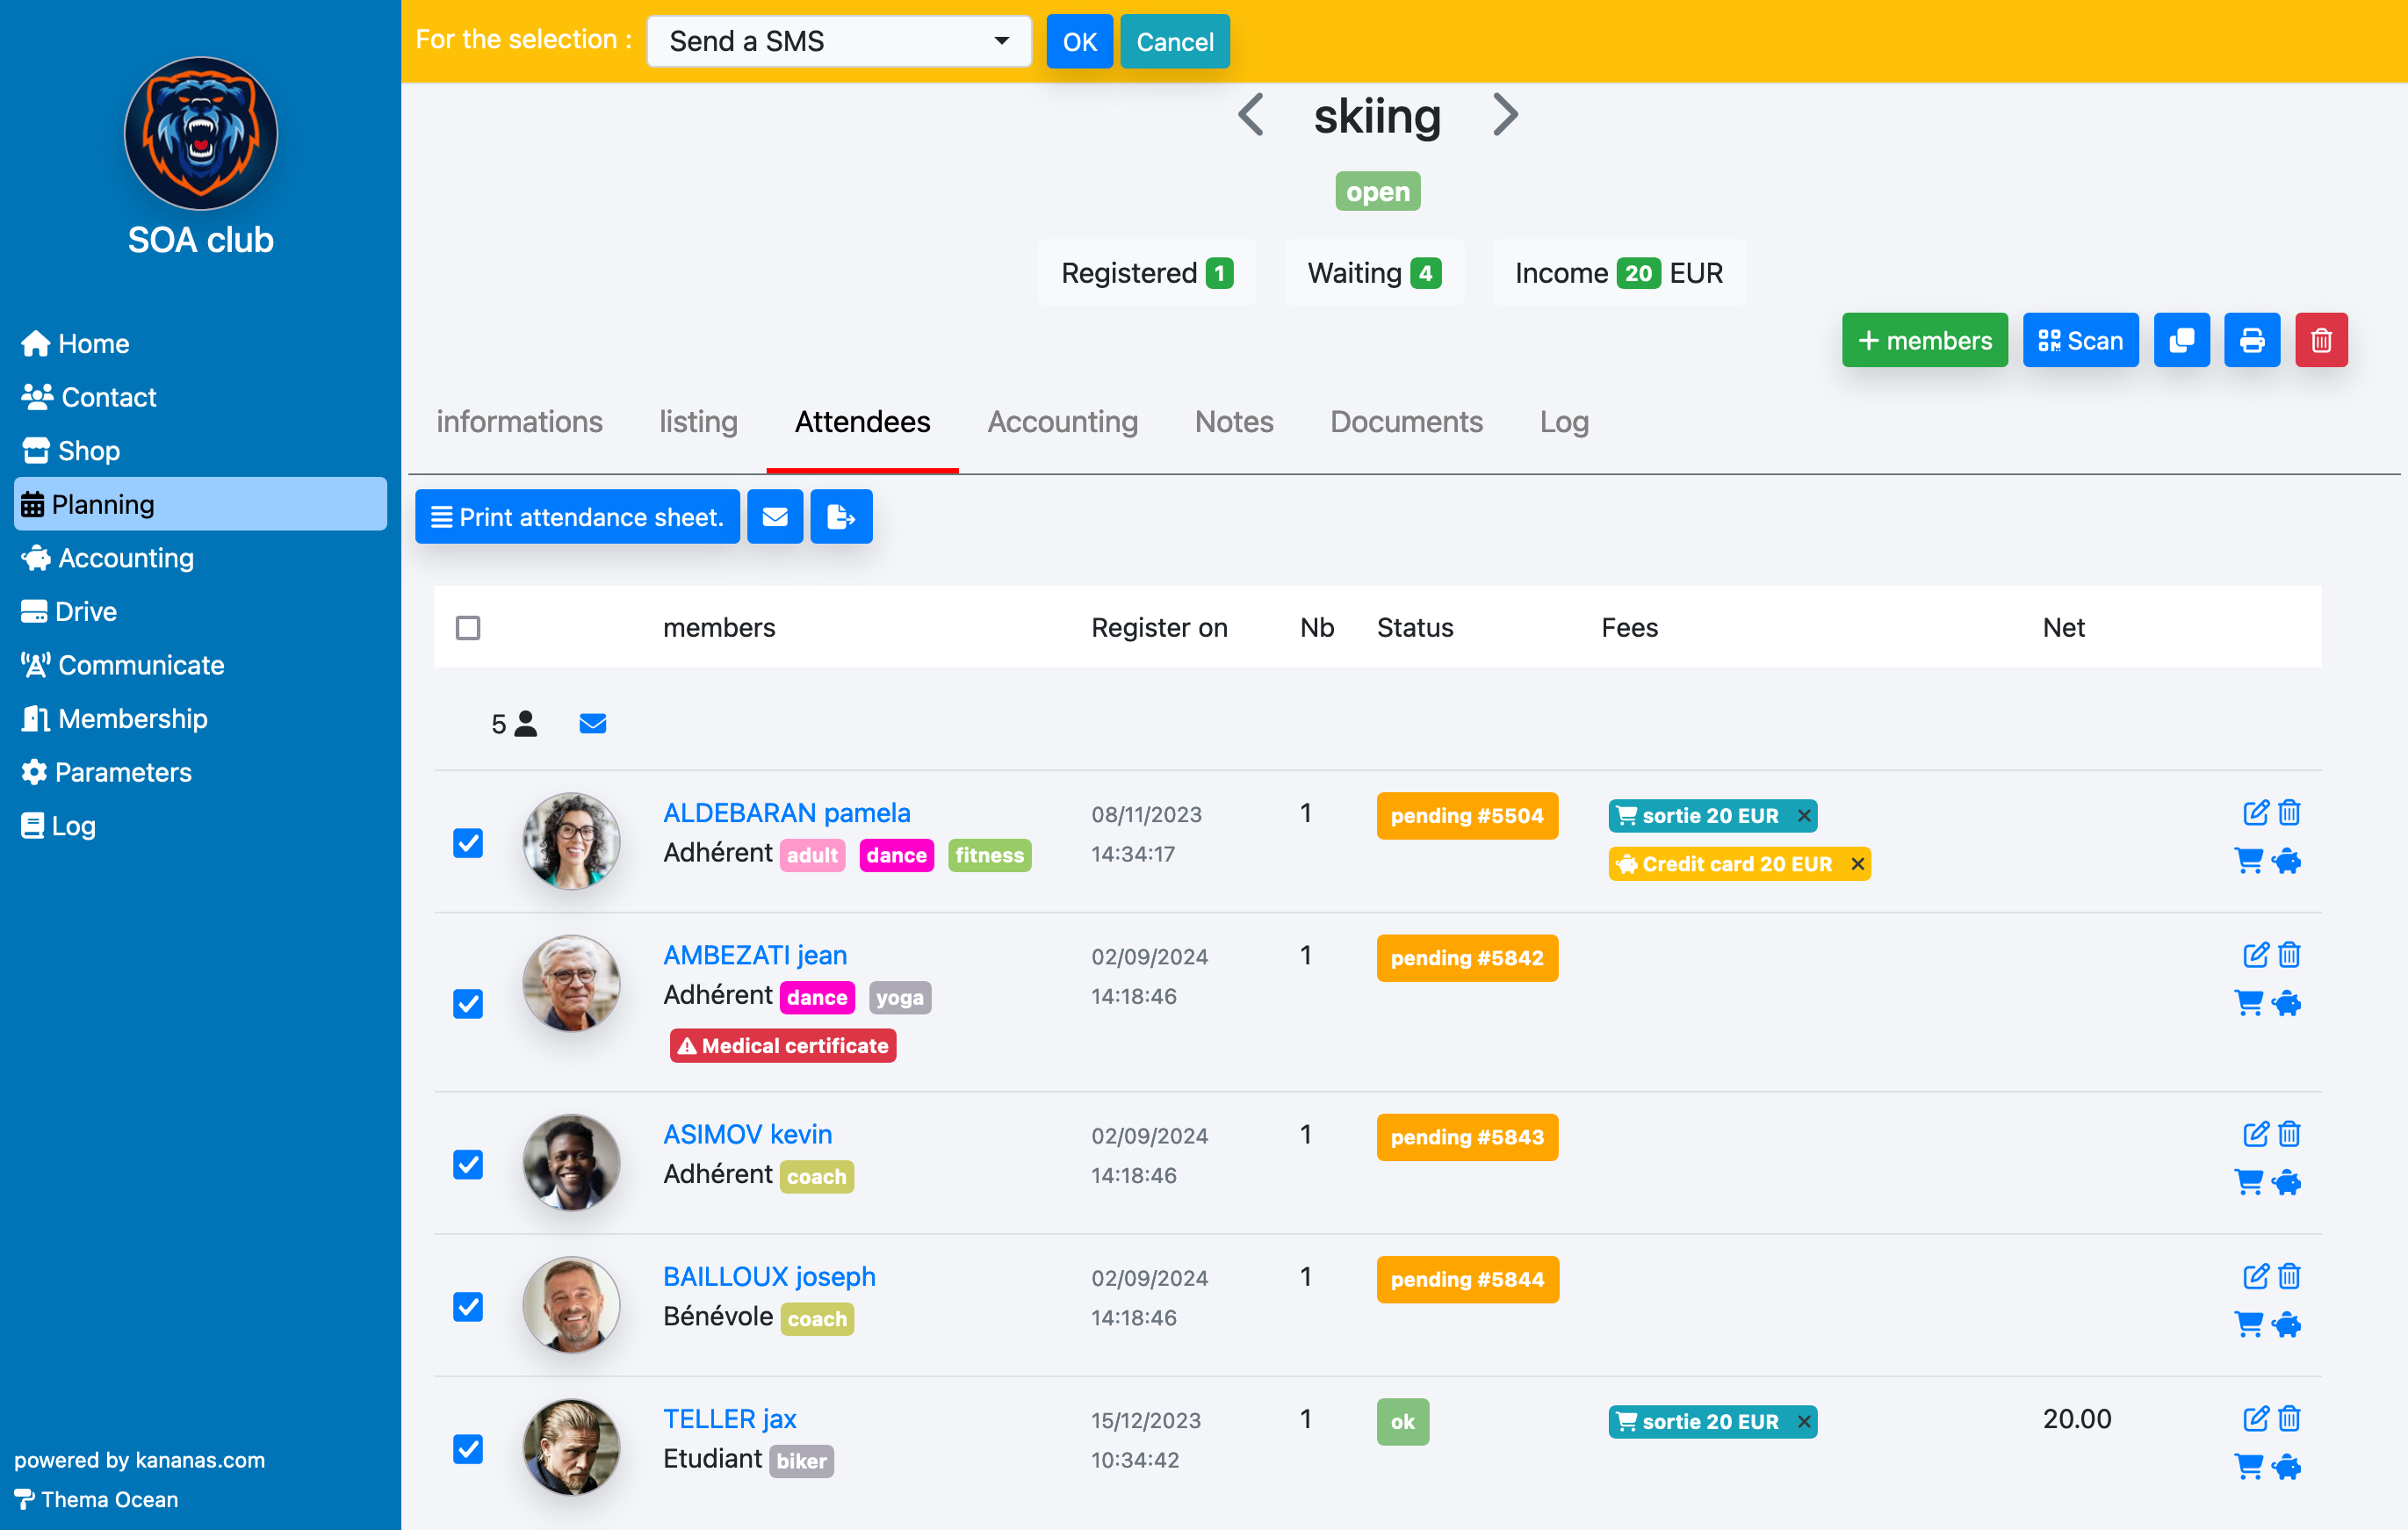Screen dimensions: 2408x1530
Task: Open the Send a SMS action dropdown
Action: pos(839,41)
